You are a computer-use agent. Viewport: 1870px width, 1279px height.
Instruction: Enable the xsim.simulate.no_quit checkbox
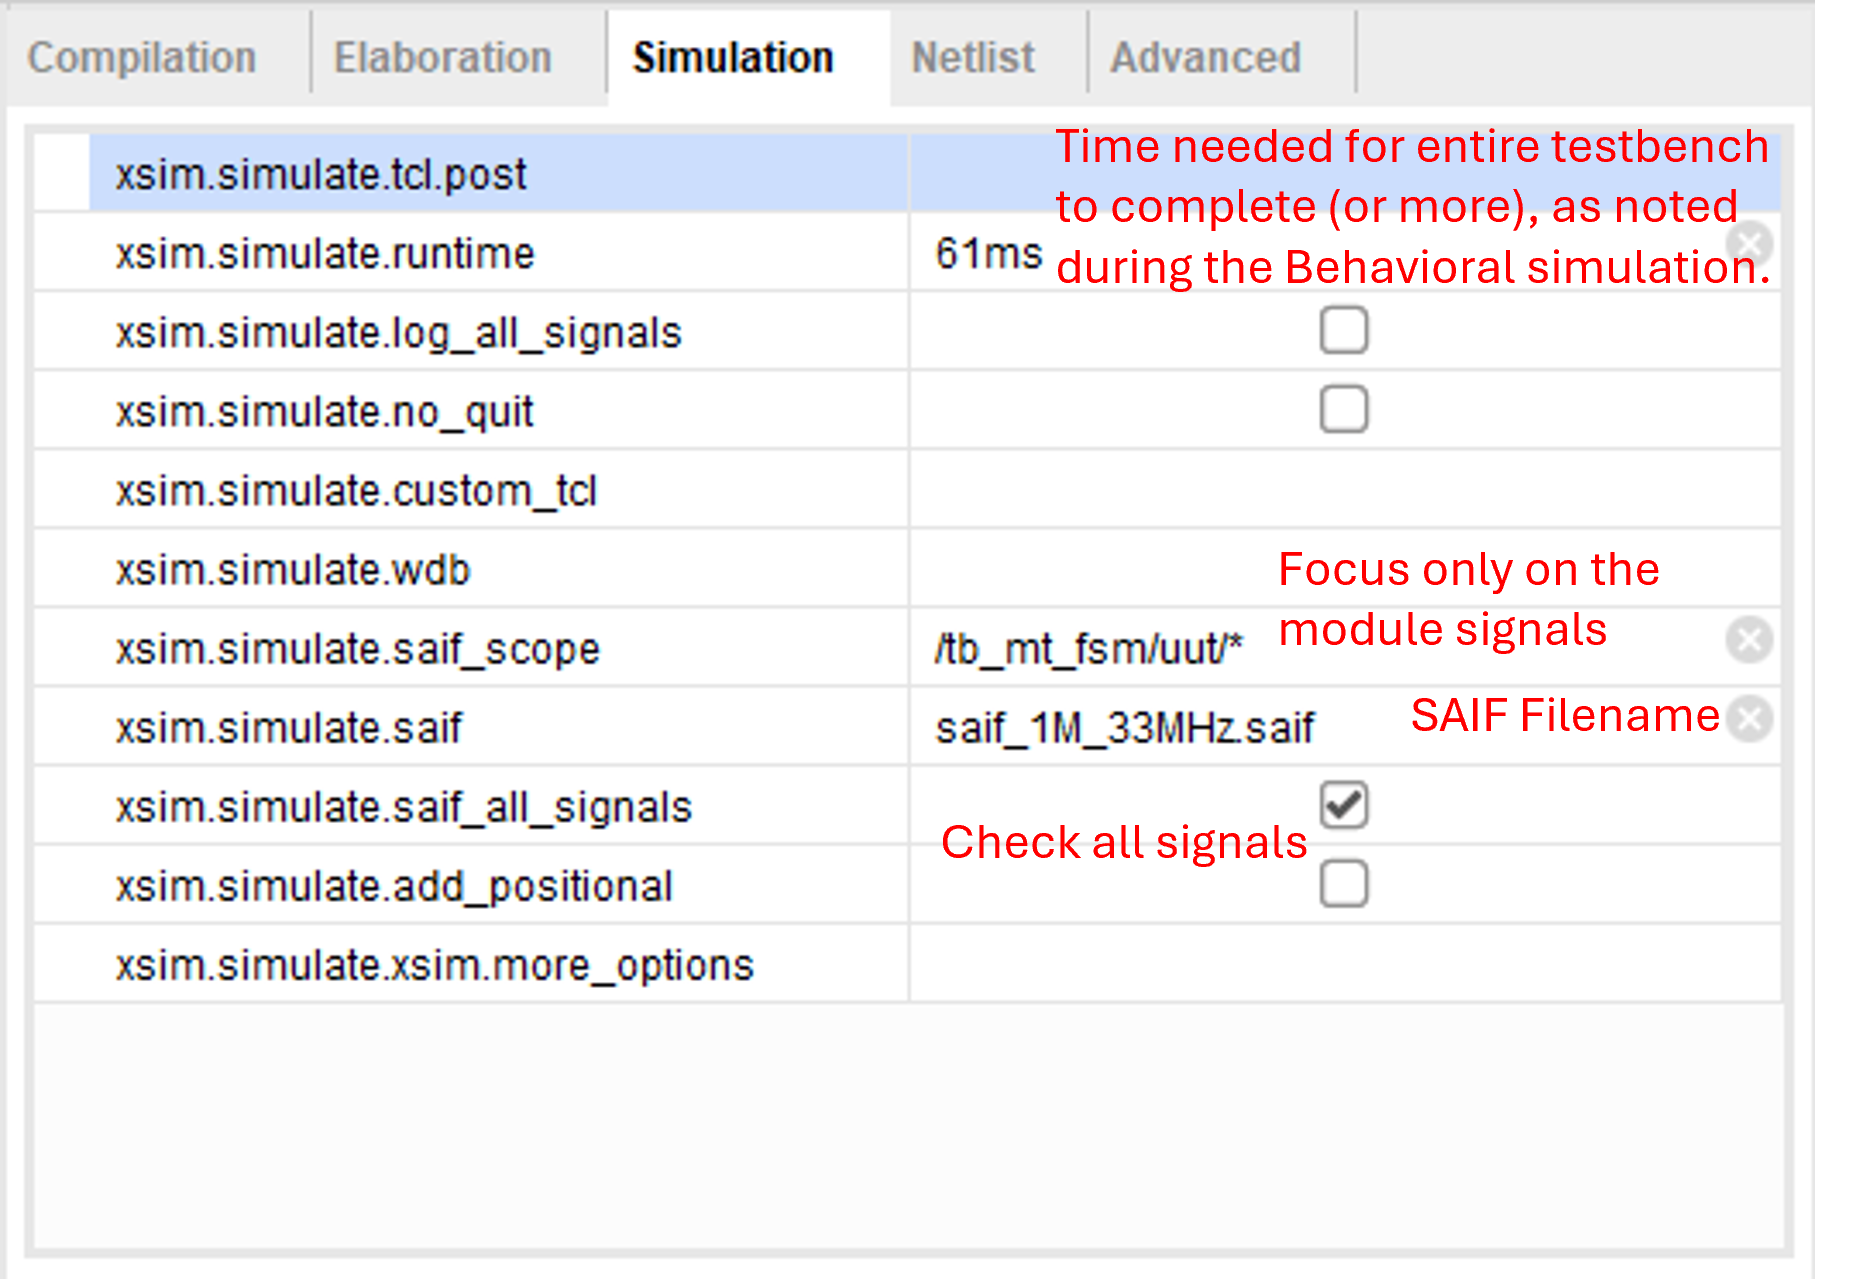pos(1343,410)
